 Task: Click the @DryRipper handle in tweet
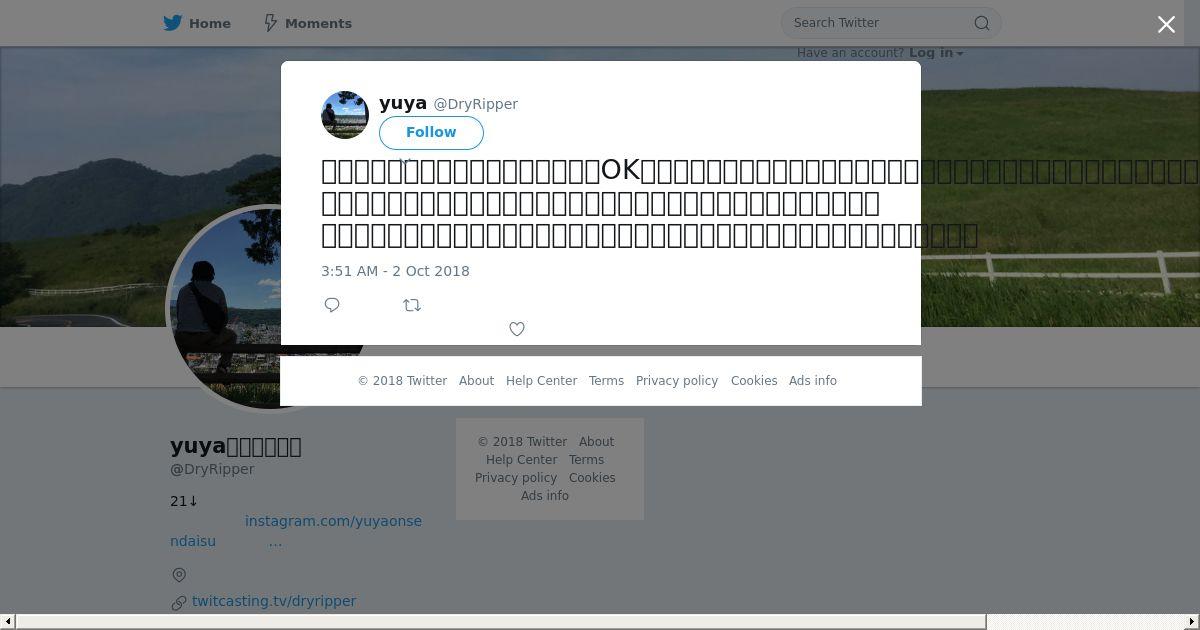click(x=475, y=104)
